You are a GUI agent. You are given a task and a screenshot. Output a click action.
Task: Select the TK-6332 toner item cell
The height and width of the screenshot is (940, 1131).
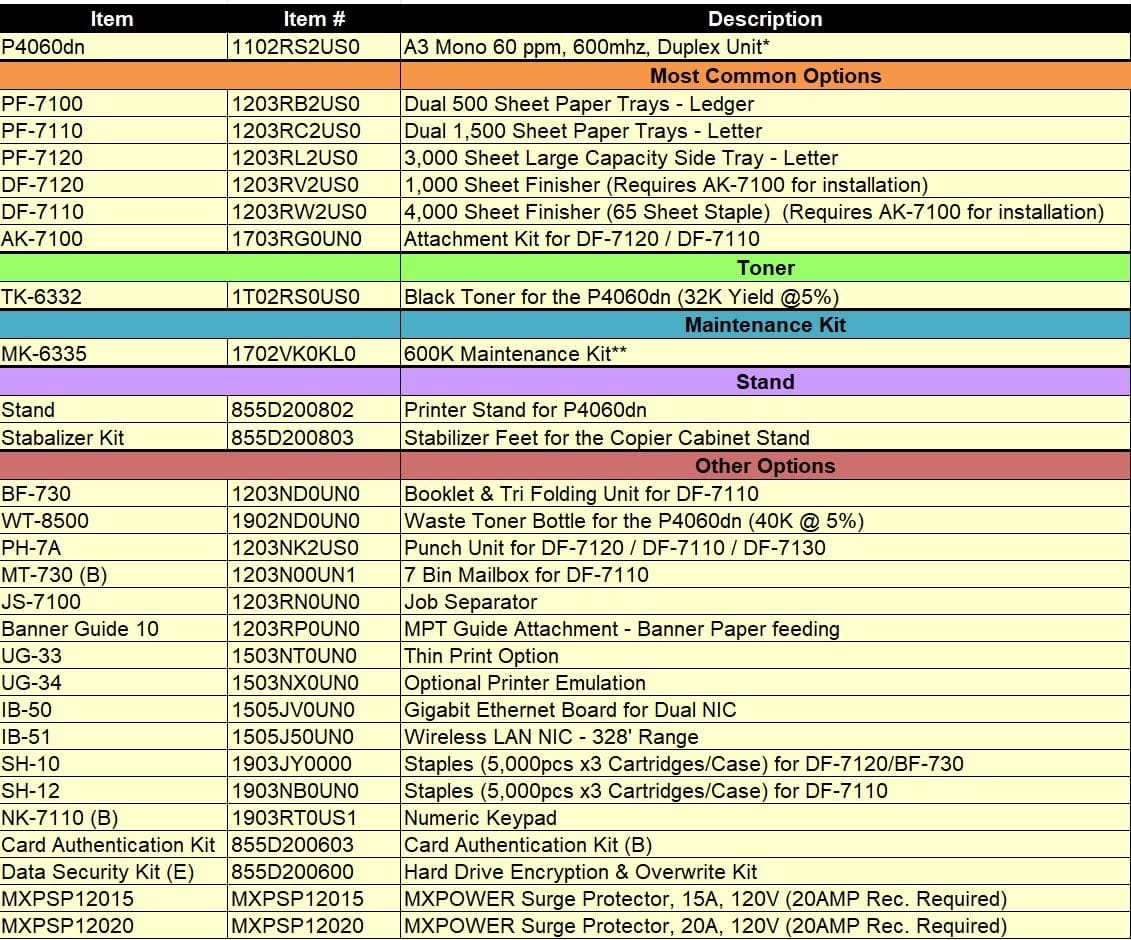(42, 296)
